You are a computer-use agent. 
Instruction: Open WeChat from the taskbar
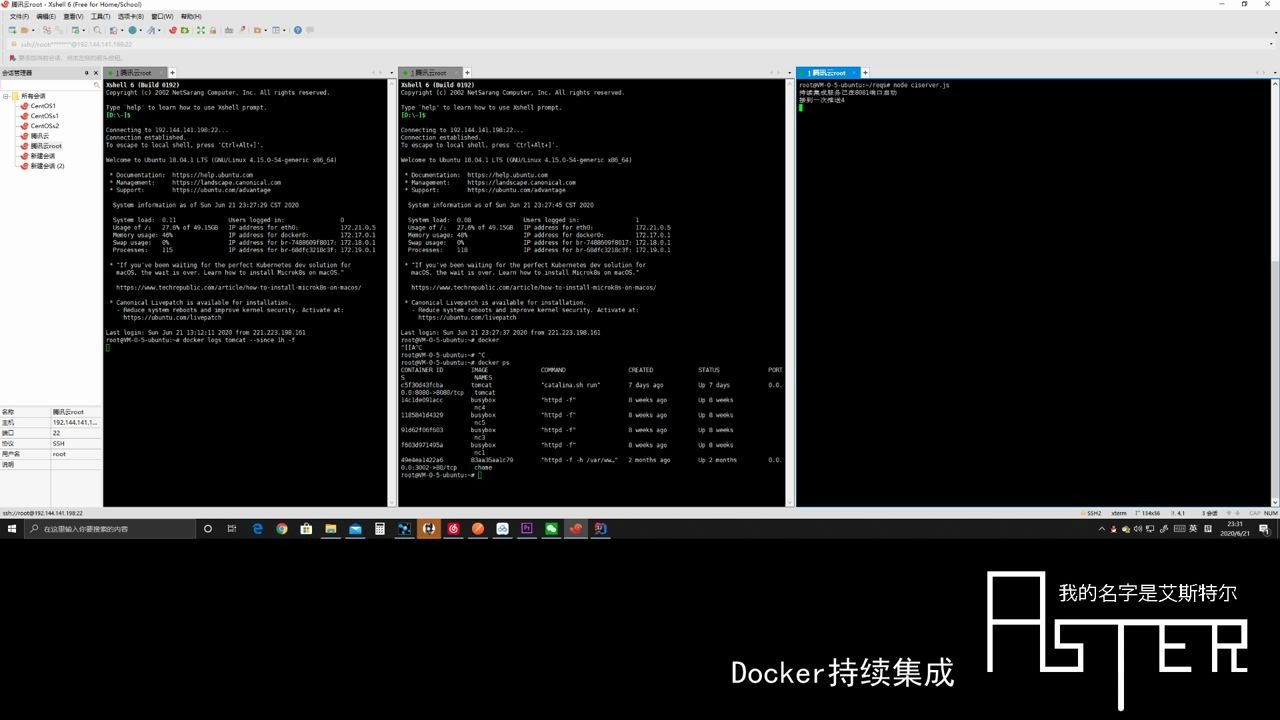pos(551,529)
